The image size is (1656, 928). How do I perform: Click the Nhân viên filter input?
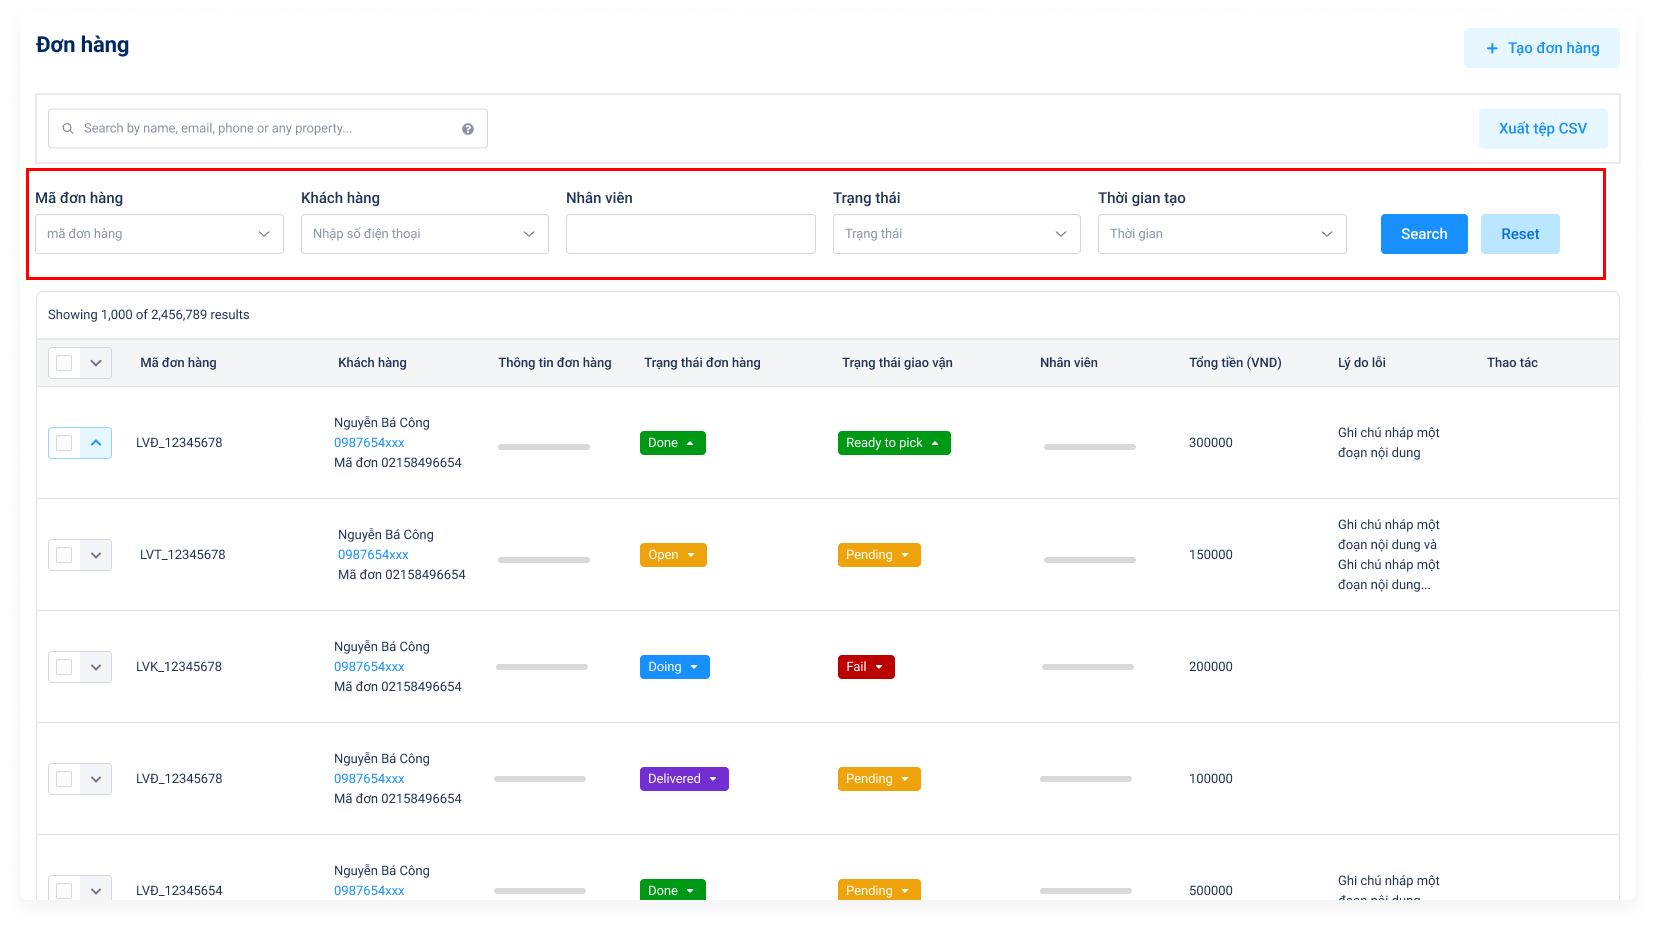tap(691, 234)
